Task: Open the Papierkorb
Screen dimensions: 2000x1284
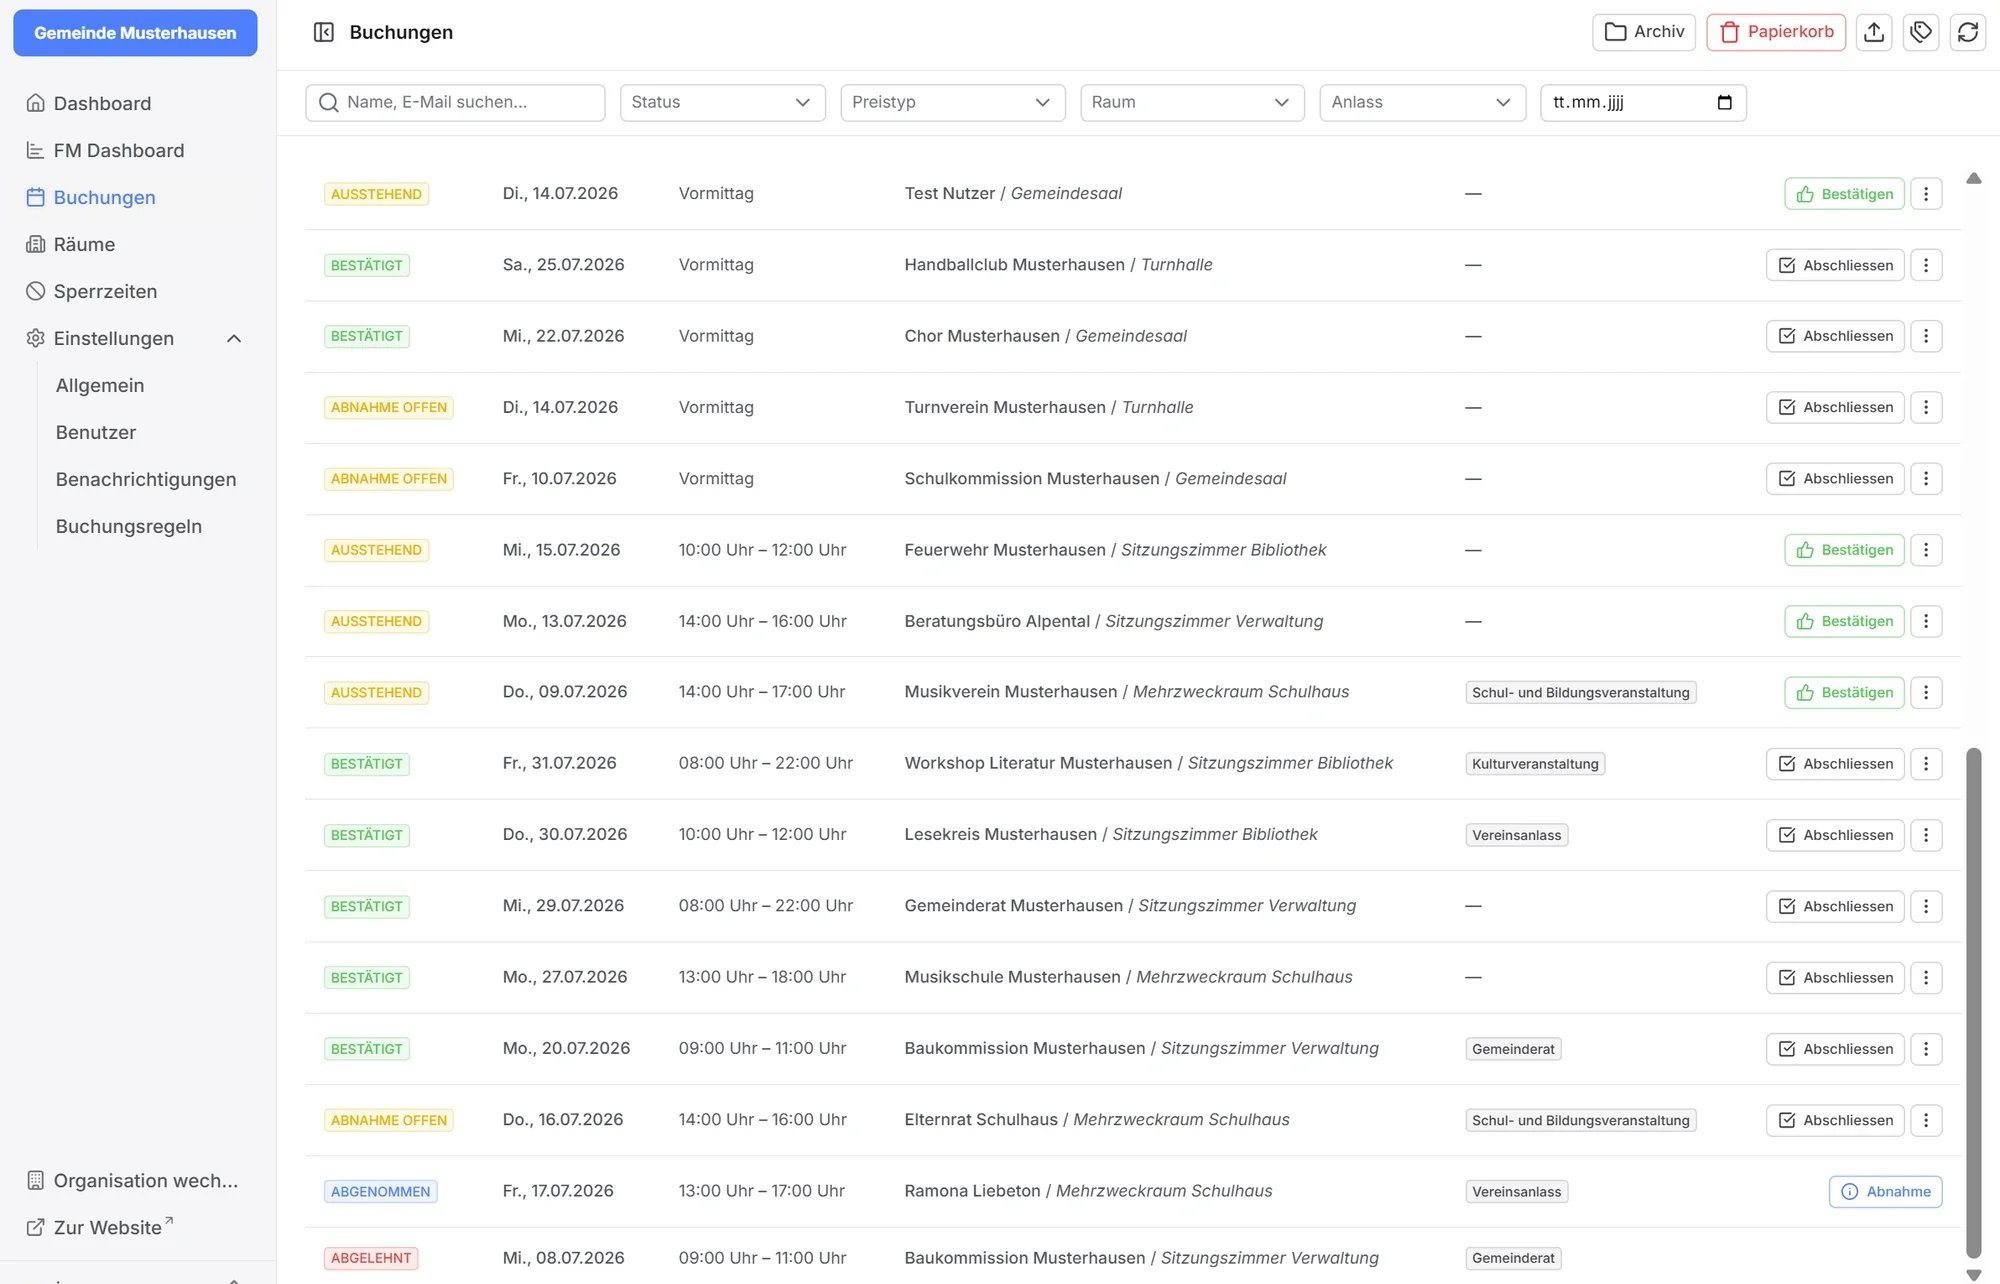Action: pyautogui.click(x=1776, y=32)
